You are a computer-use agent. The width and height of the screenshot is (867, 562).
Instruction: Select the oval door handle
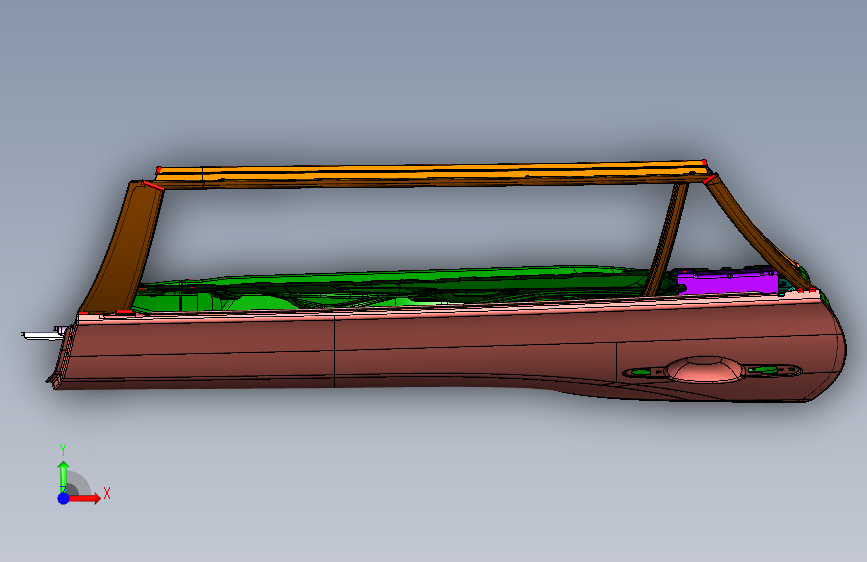(703, 370)
